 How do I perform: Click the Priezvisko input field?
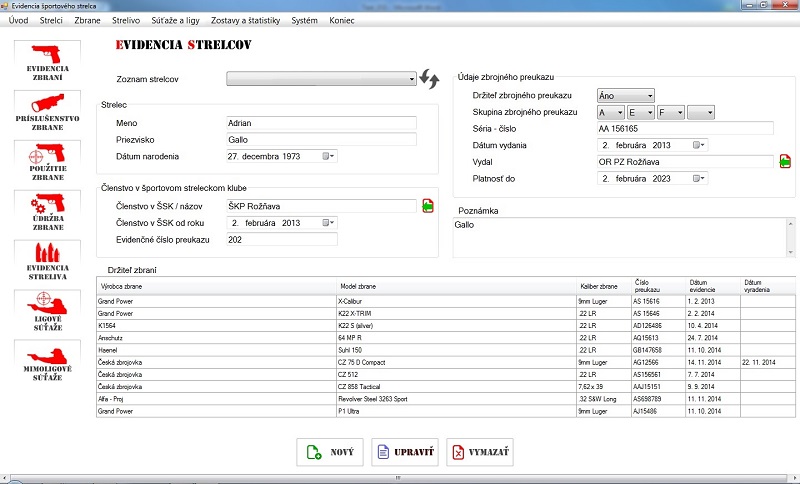pos(321,139)
